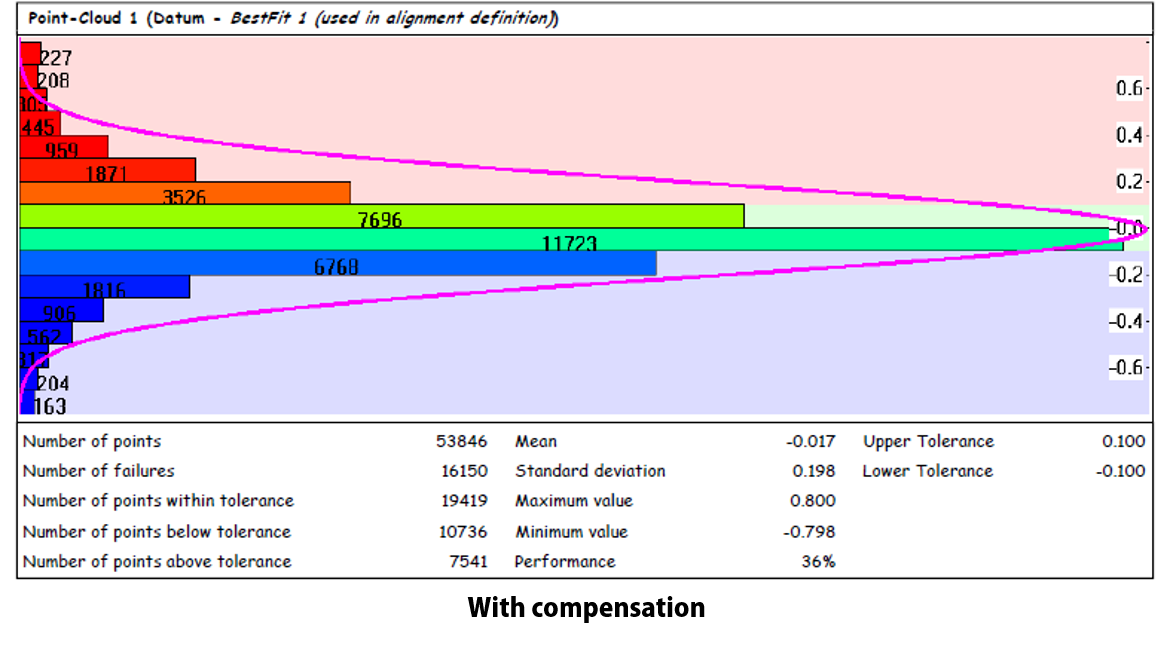Click the orange bar labeled 3526
This screenshot has height=666, width=1173.
pyautogui.click(x=185, y=193)
